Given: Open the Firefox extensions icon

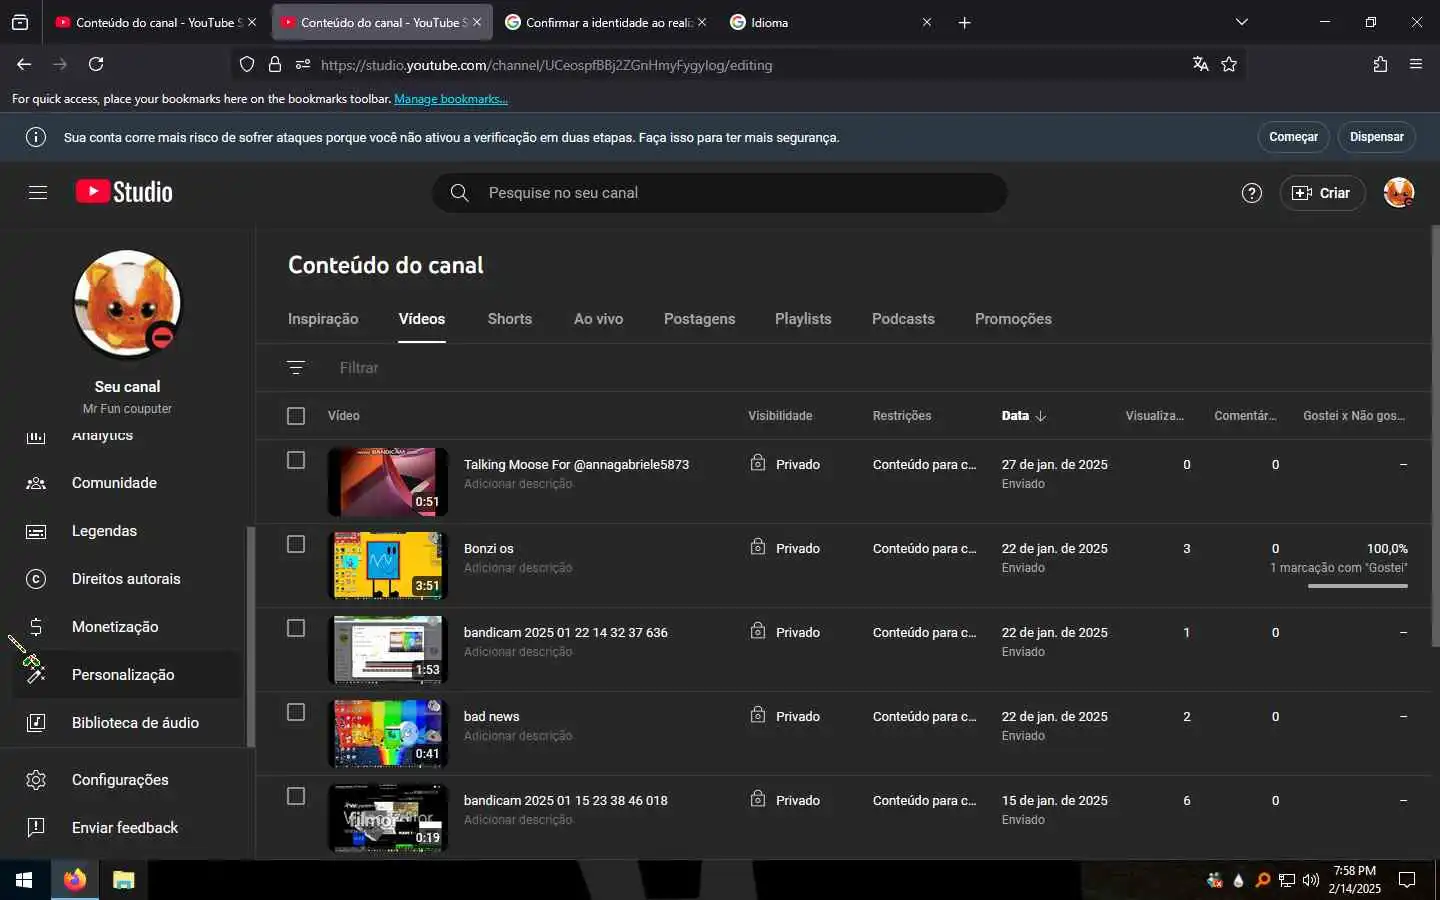Looking at the screenshot, I should tap(1380, 64).
